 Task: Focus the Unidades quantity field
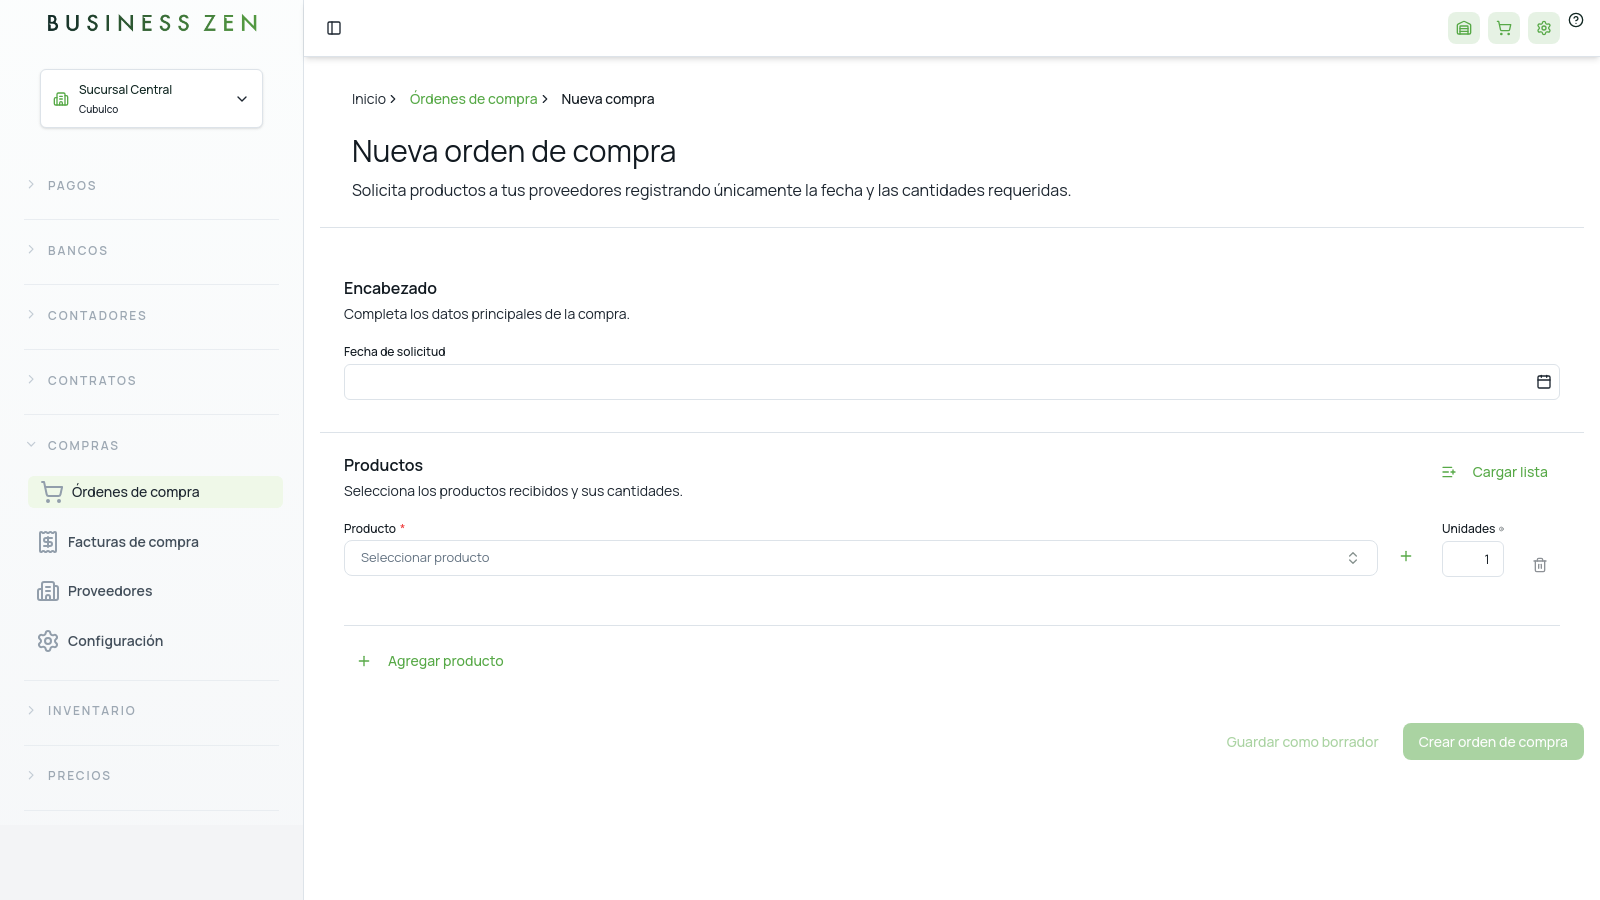click(1473, 559)
